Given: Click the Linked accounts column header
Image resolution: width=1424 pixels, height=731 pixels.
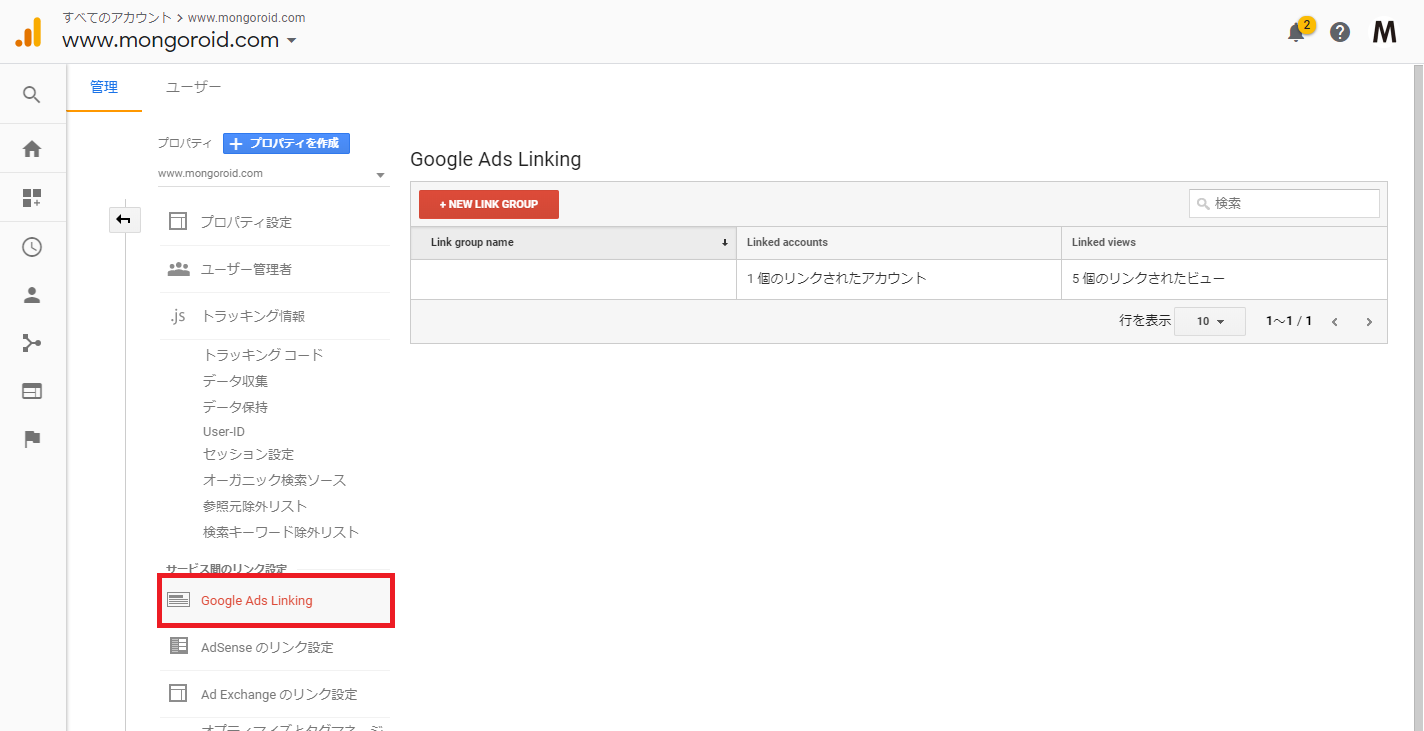Looking at the screenshot, I should tap(899, 243).
